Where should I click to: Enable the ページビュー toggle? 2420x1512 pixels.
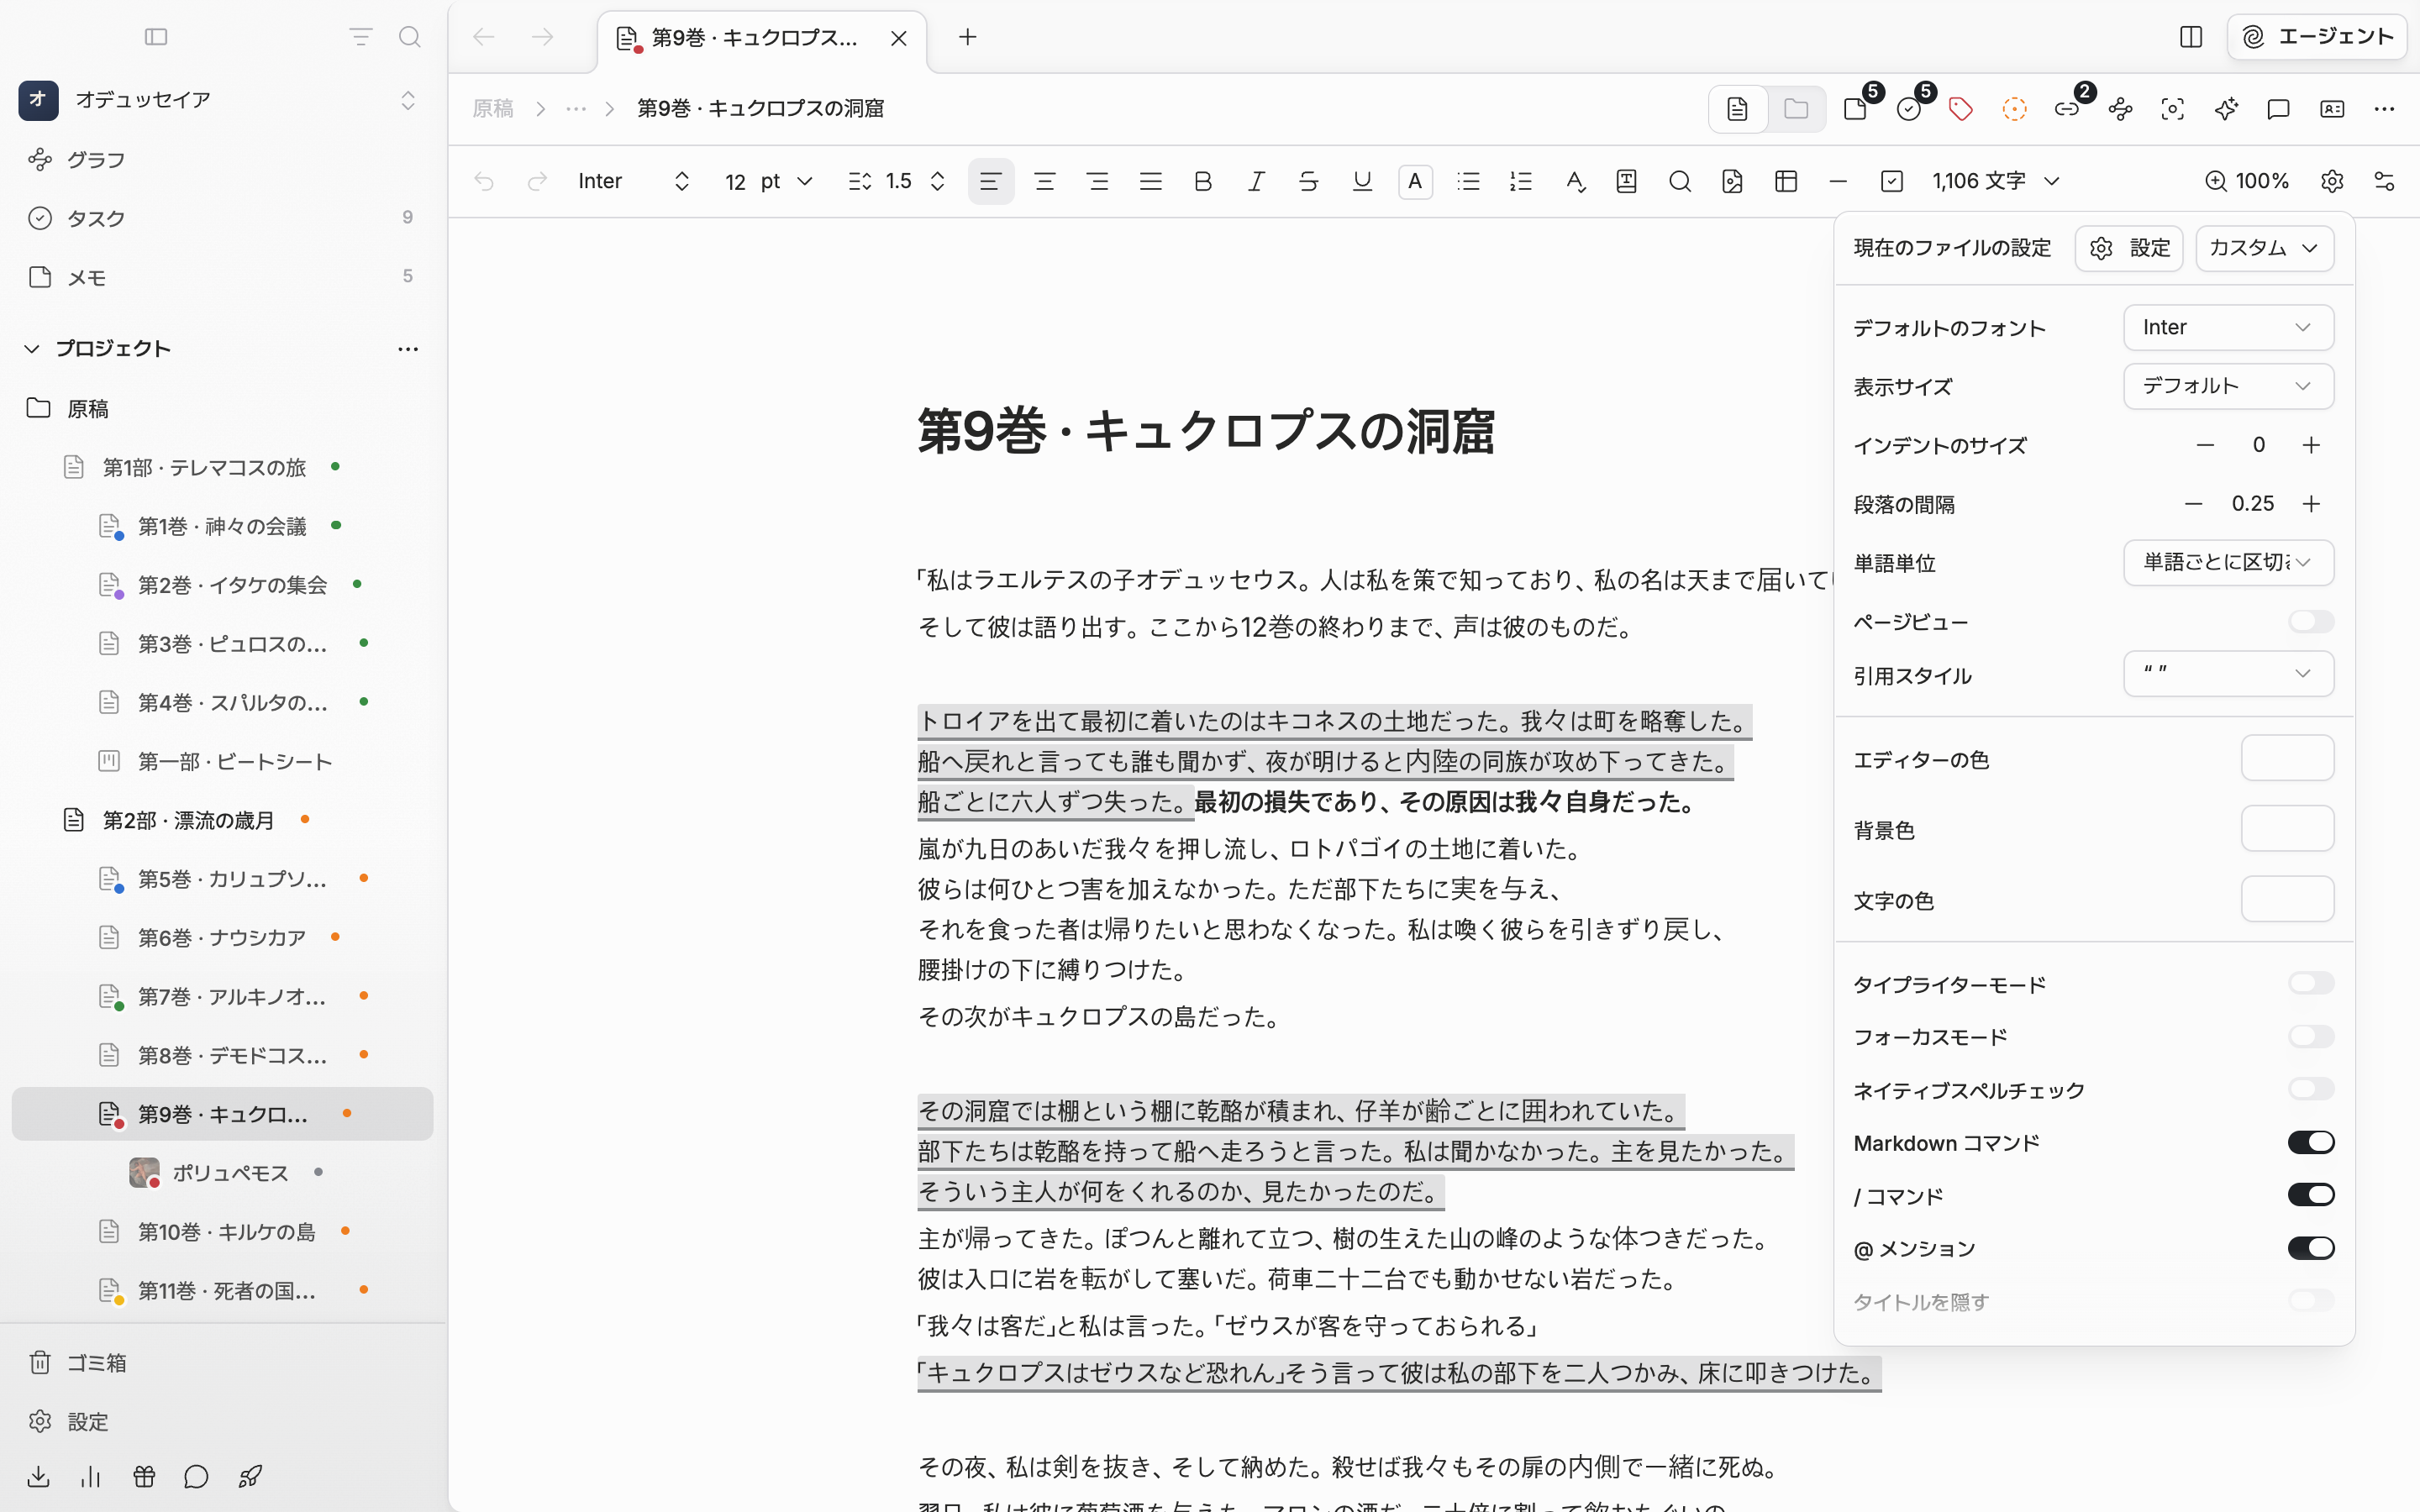click(x=2311, y=622)
